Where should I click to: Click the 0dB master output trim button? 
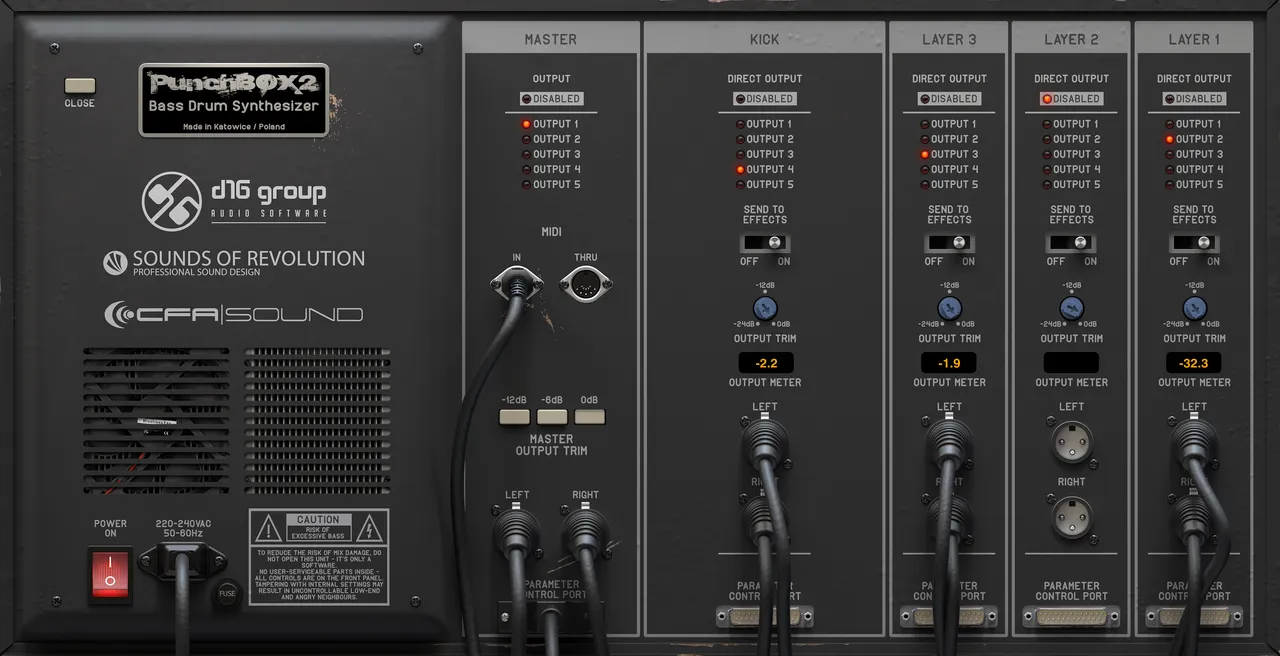tap(590, 417)
